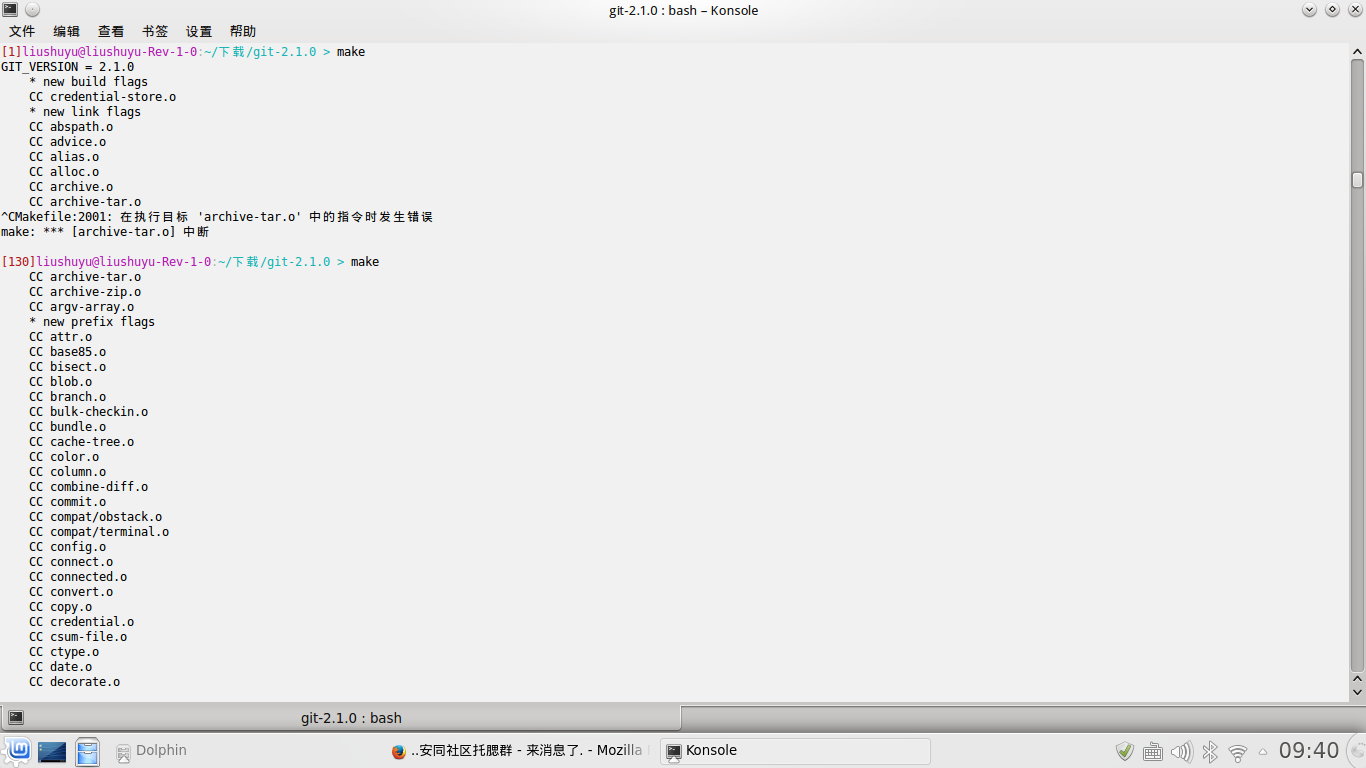Click line 'CC compat/terminal.o'
Viewport: 1366px width, 768px height.
tap(99, 532)
